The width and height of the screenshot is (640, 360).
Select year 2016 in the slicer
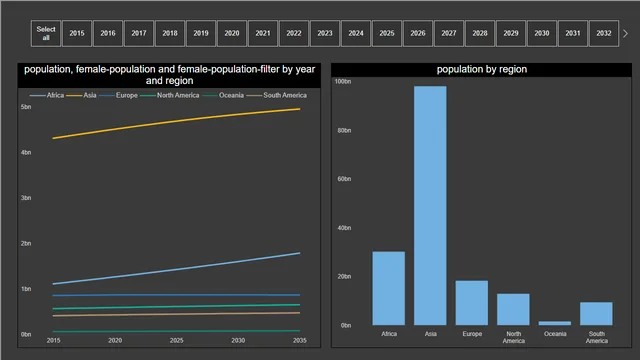108,33
